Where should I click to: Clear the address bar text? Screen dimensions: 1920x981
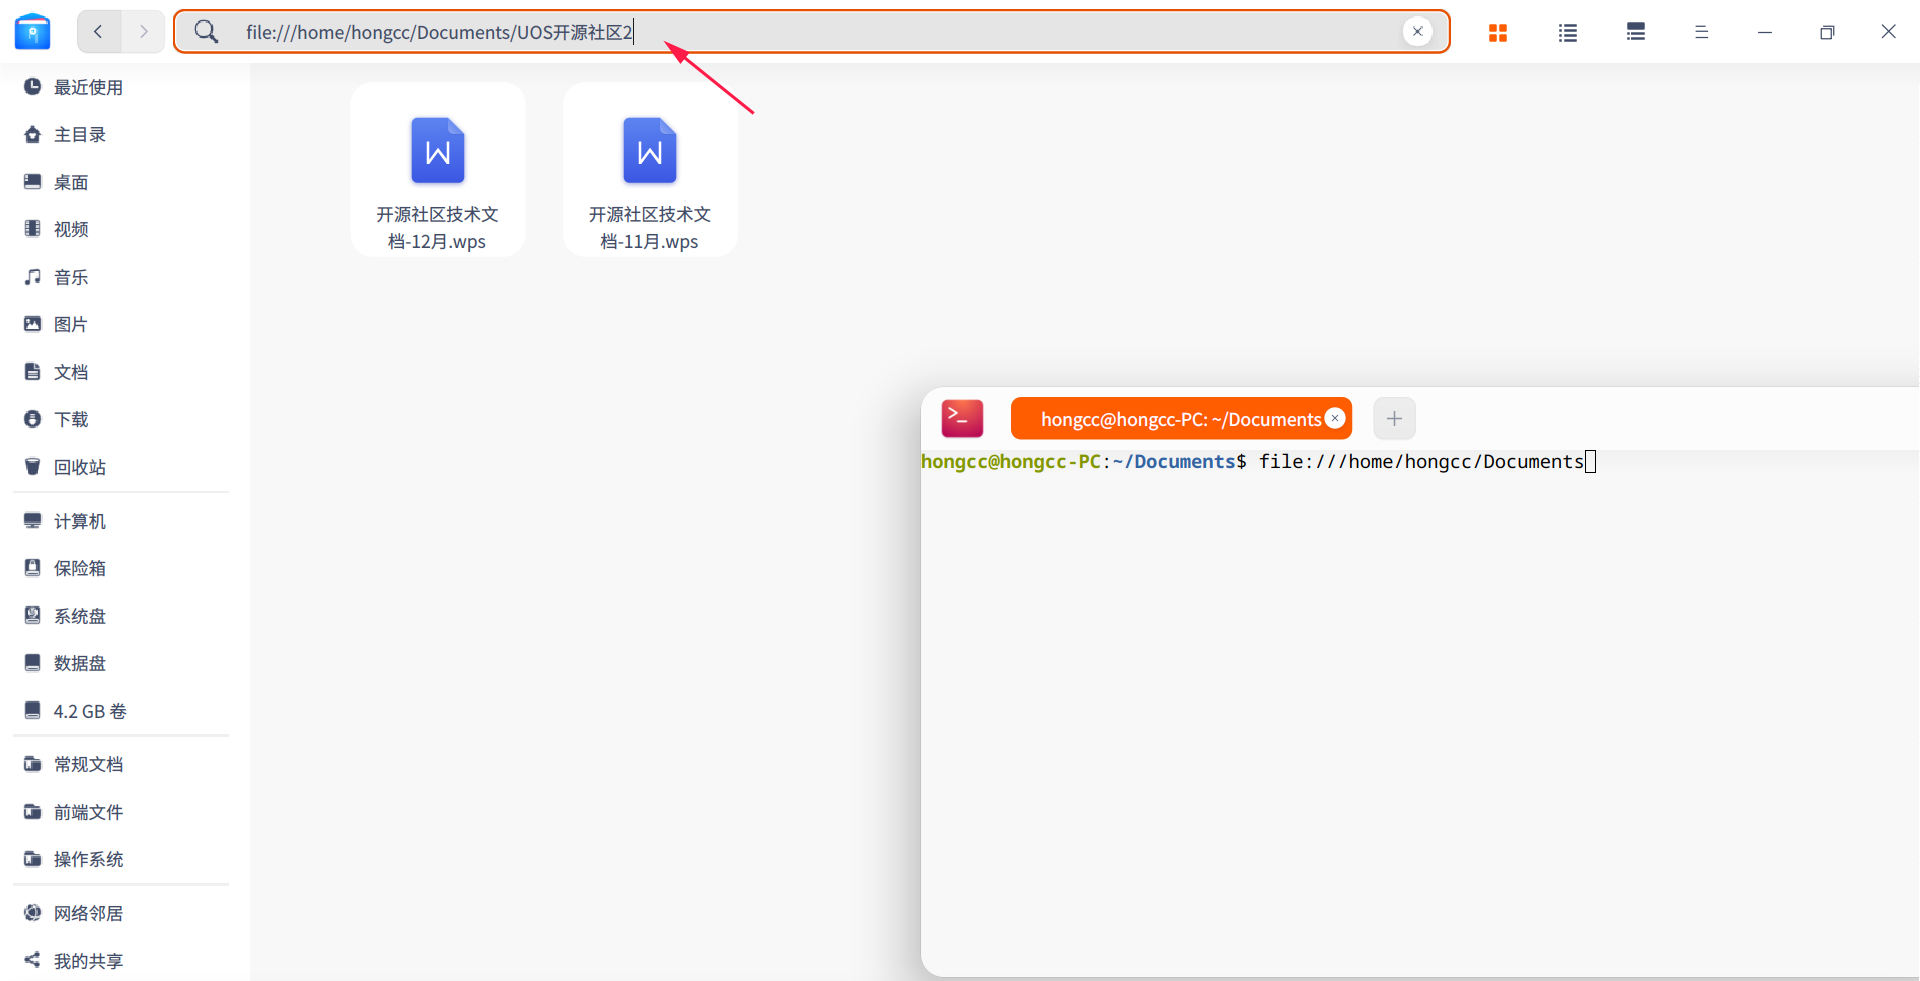pyautogui.click(x=1417, y=32)
